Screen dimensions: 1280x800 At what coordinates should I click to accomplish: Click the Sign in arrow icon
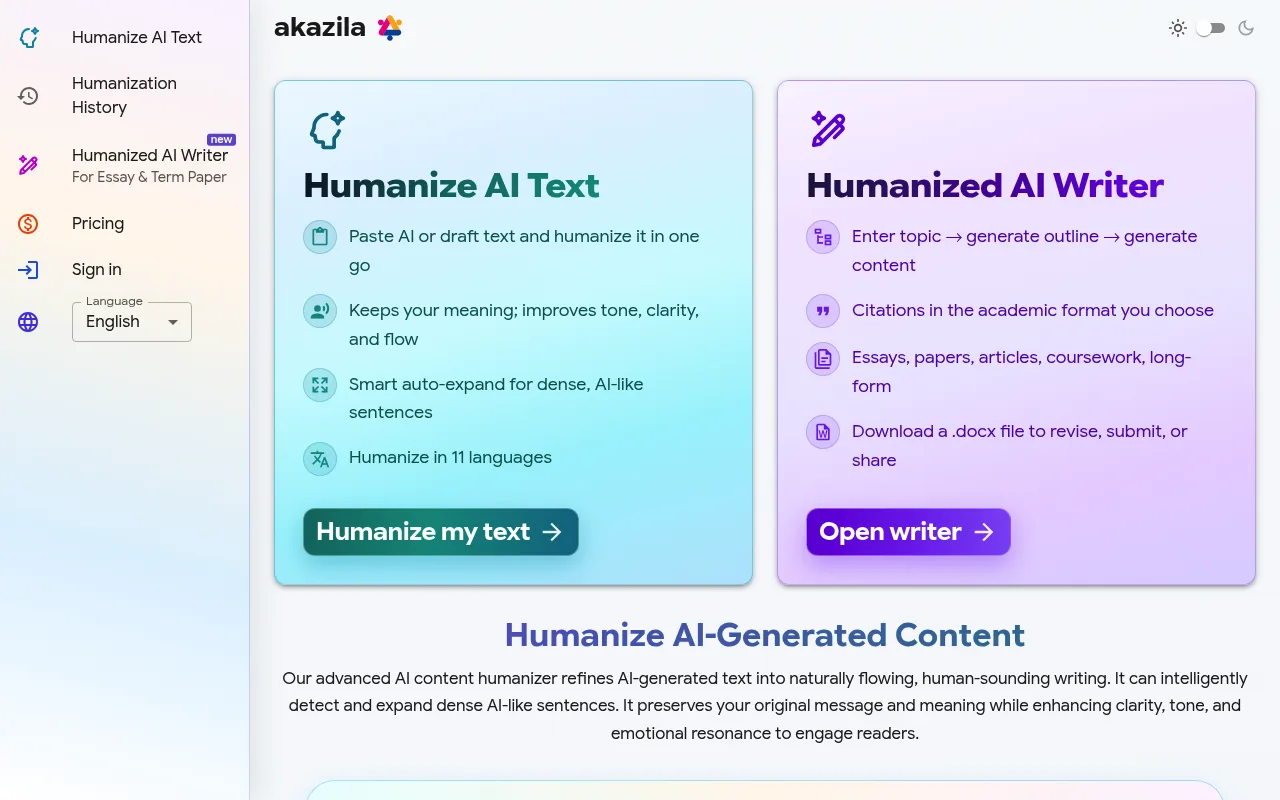pyautogui.click(x=28, y=270)
